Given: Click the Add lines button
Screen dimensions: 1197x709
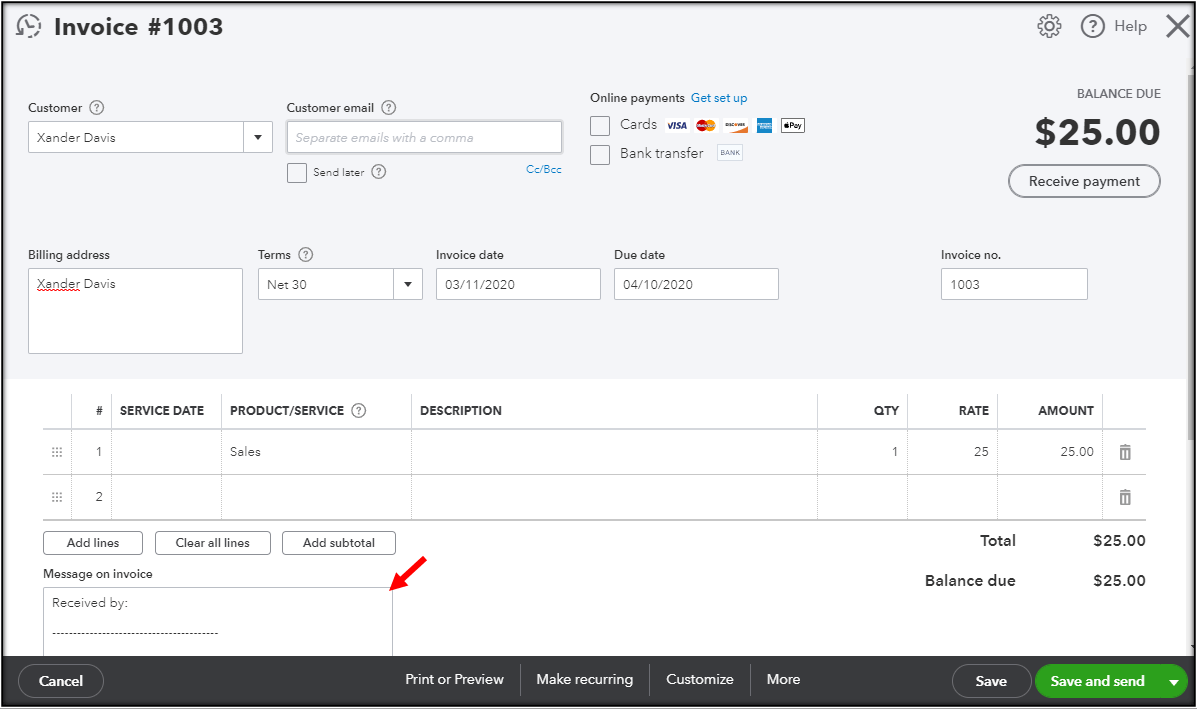Looking at the screenshot, I should (93, 543).
